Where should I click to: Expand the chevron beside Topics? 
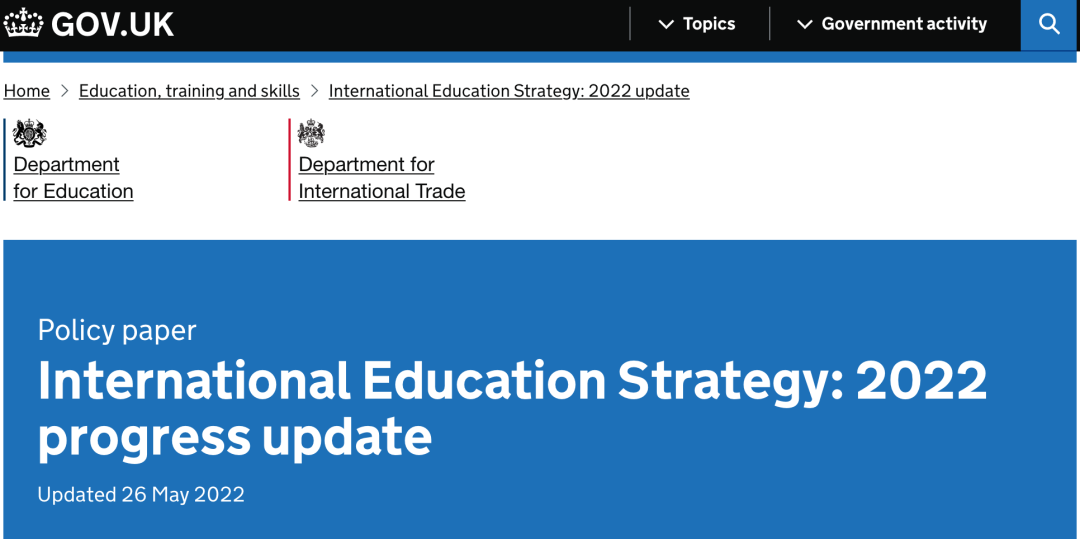666,24
